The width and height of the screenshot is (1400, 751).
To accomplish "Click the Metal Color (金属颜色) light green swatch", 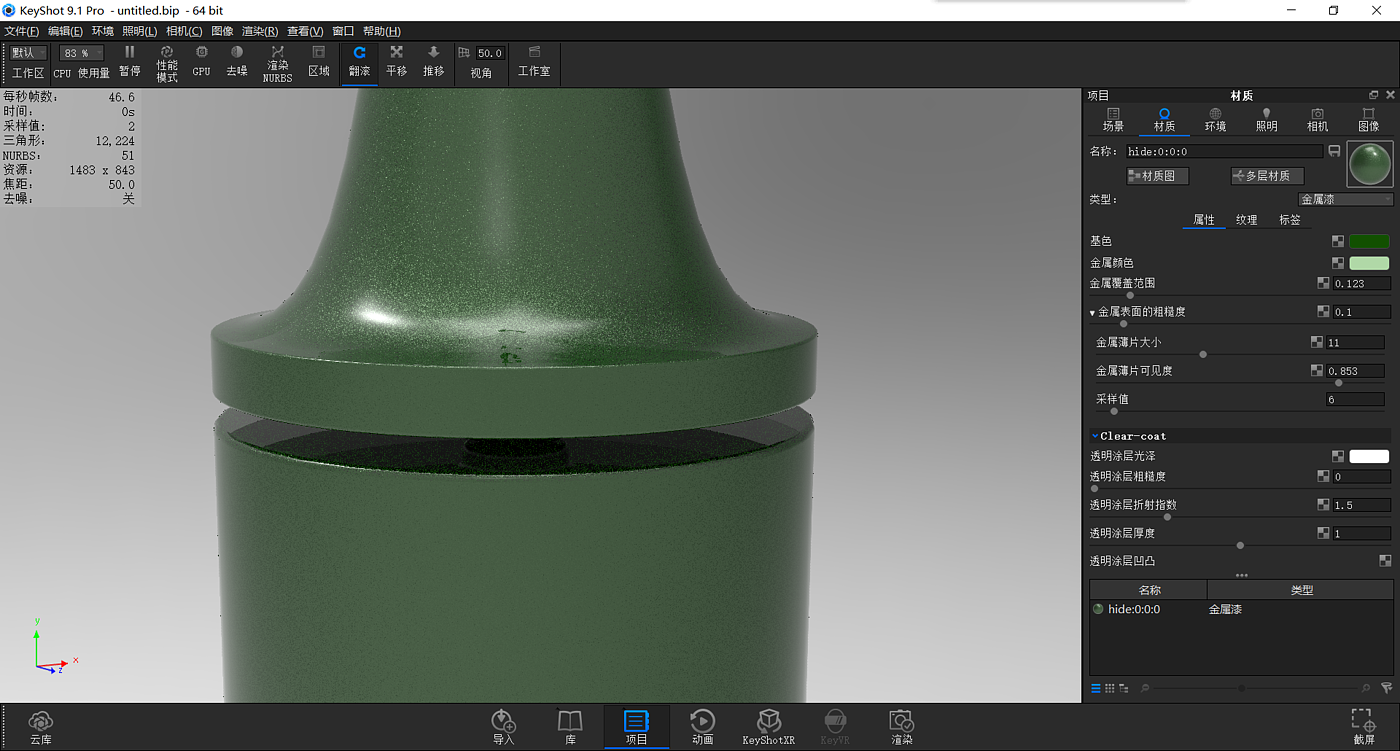I will point(1369,263).
